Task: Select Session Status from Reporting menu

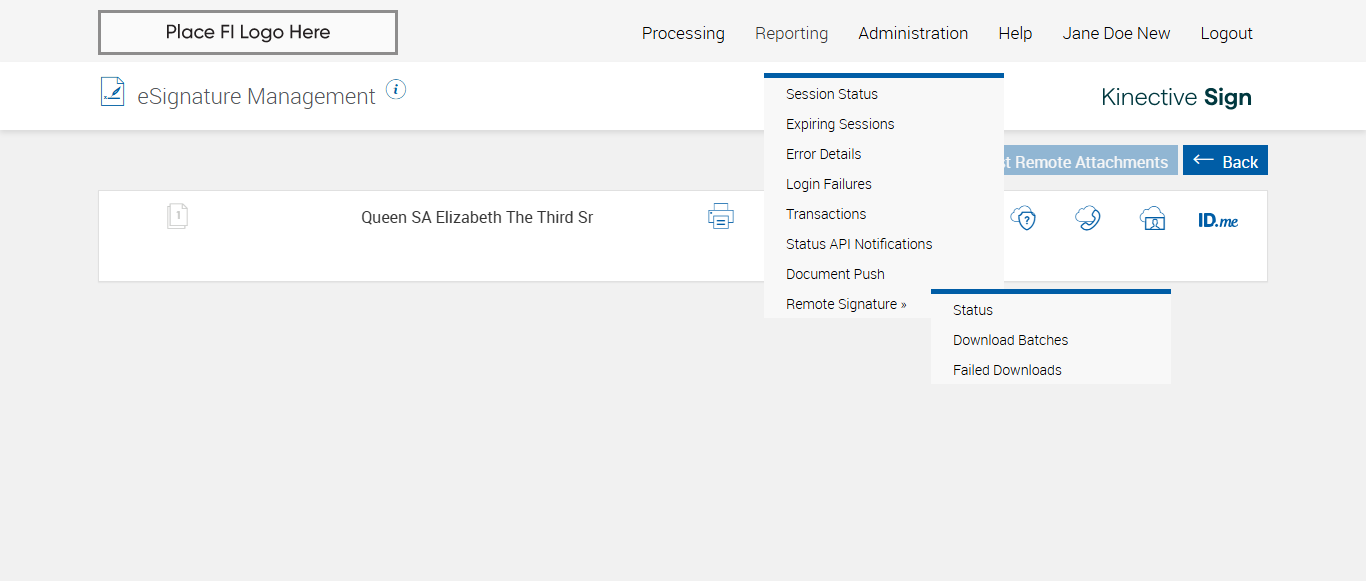Action: click(832, 94)
